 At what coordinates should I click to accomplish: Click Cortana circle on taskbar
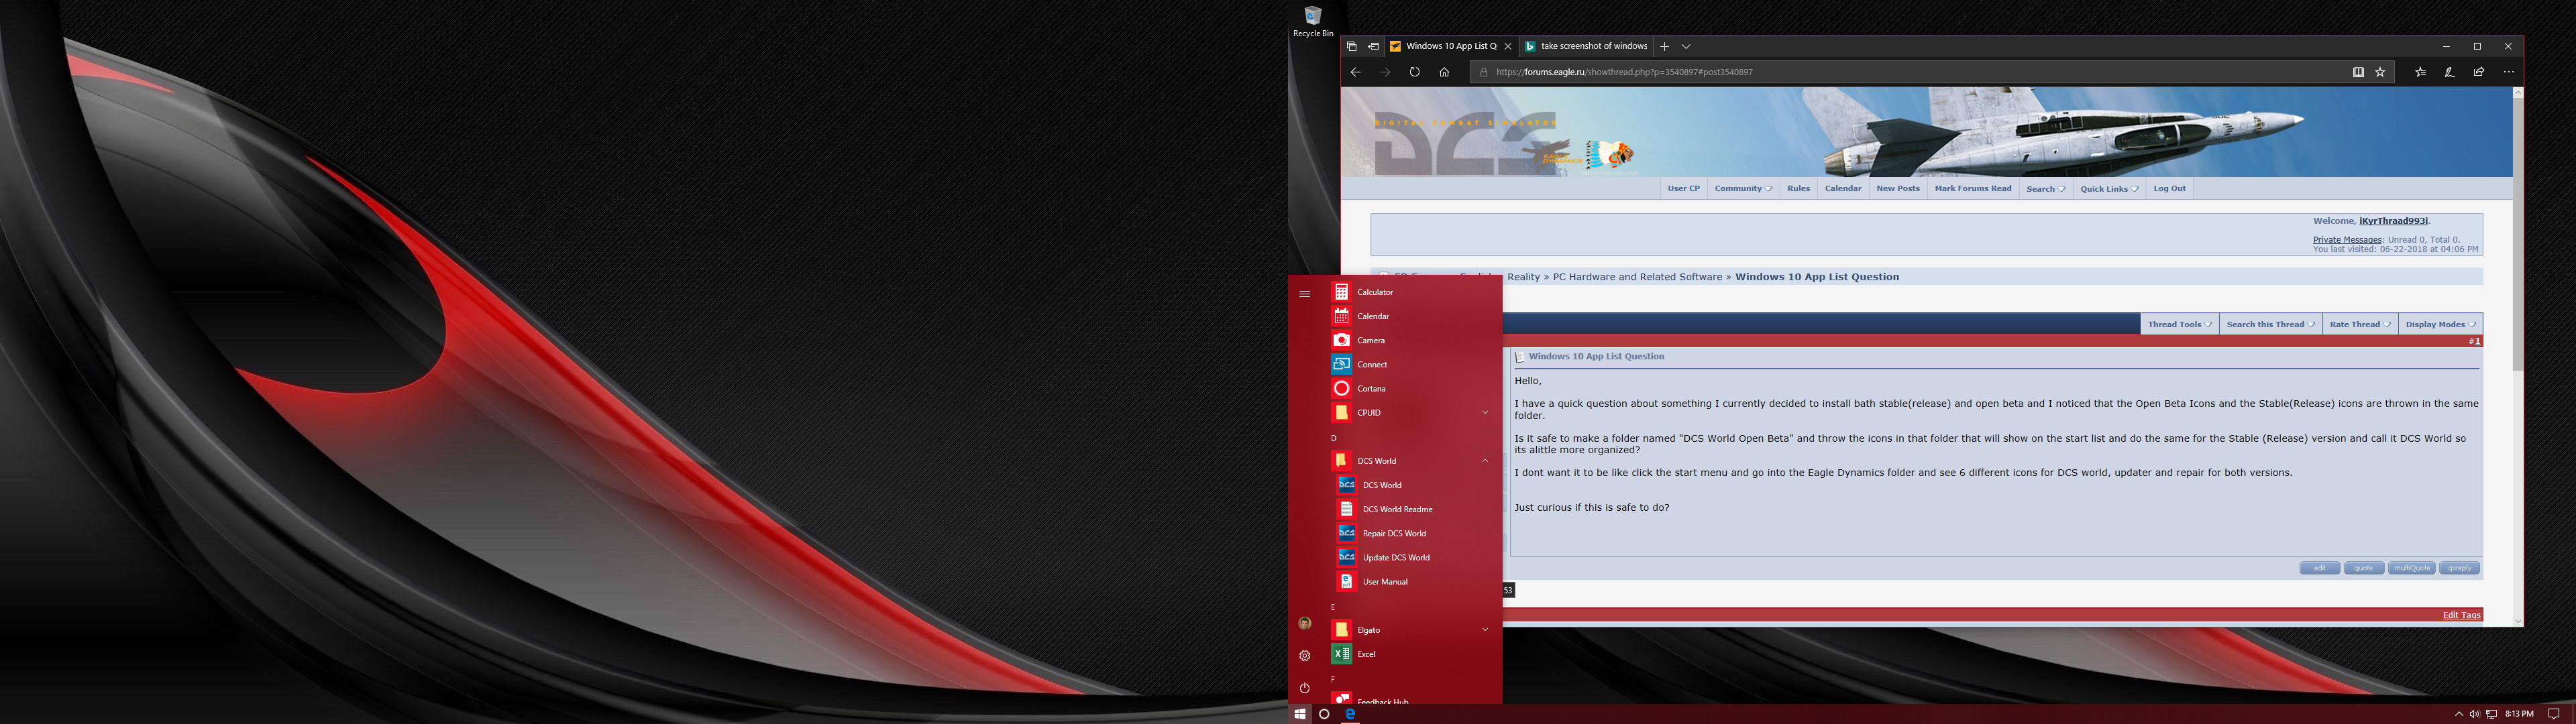(x=1324, y=714)
